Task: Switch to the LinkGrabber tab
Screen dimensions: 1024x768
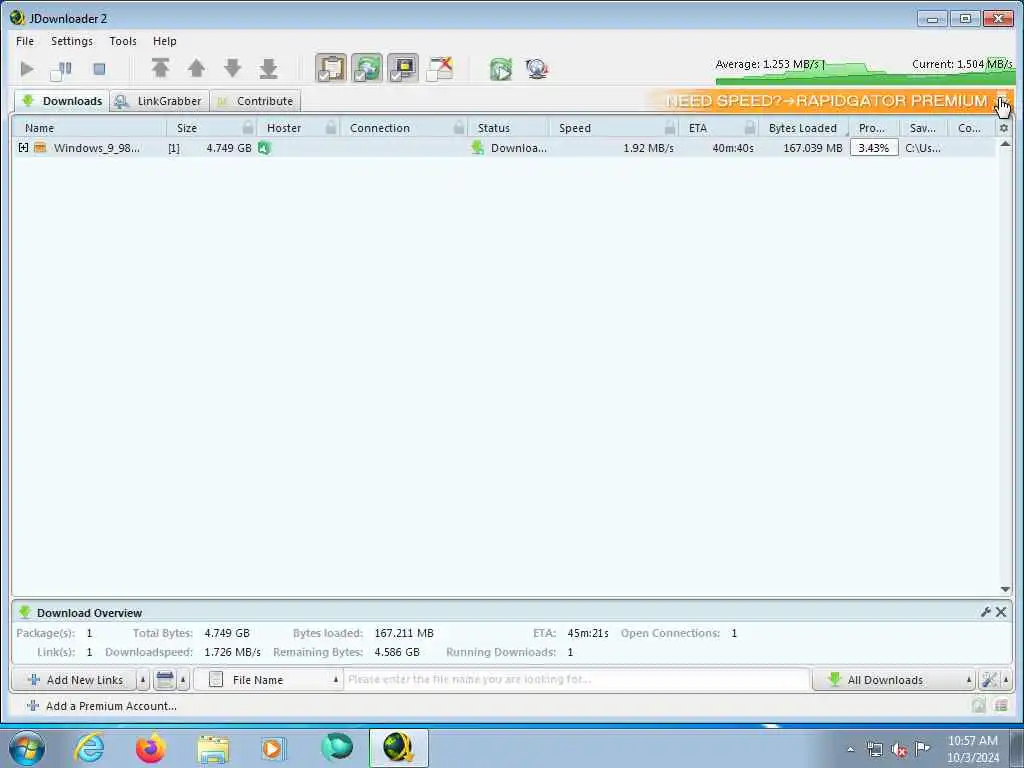Action: tap(159, 101)
